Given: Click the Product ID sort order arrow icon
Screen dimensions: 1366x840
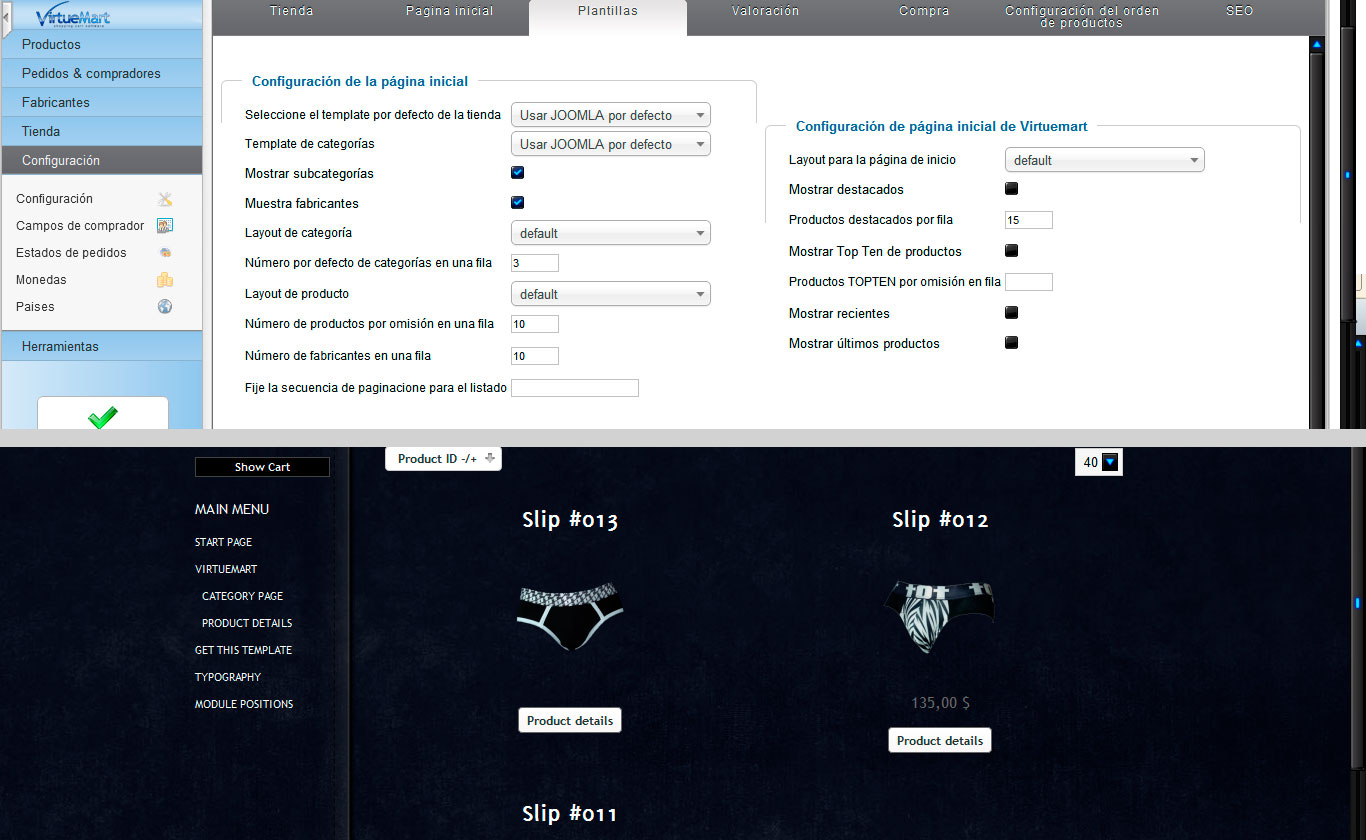Looking at the screenshot, I should 489,459.
